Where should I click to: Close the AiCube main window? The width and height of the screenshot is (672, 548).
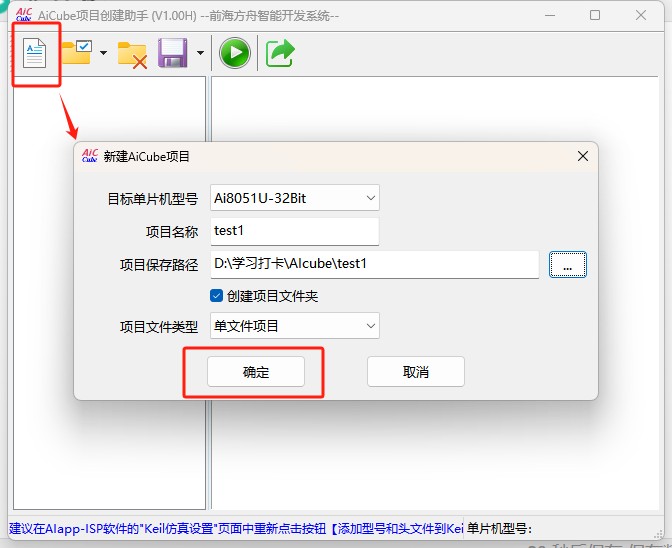coord(641,15)
